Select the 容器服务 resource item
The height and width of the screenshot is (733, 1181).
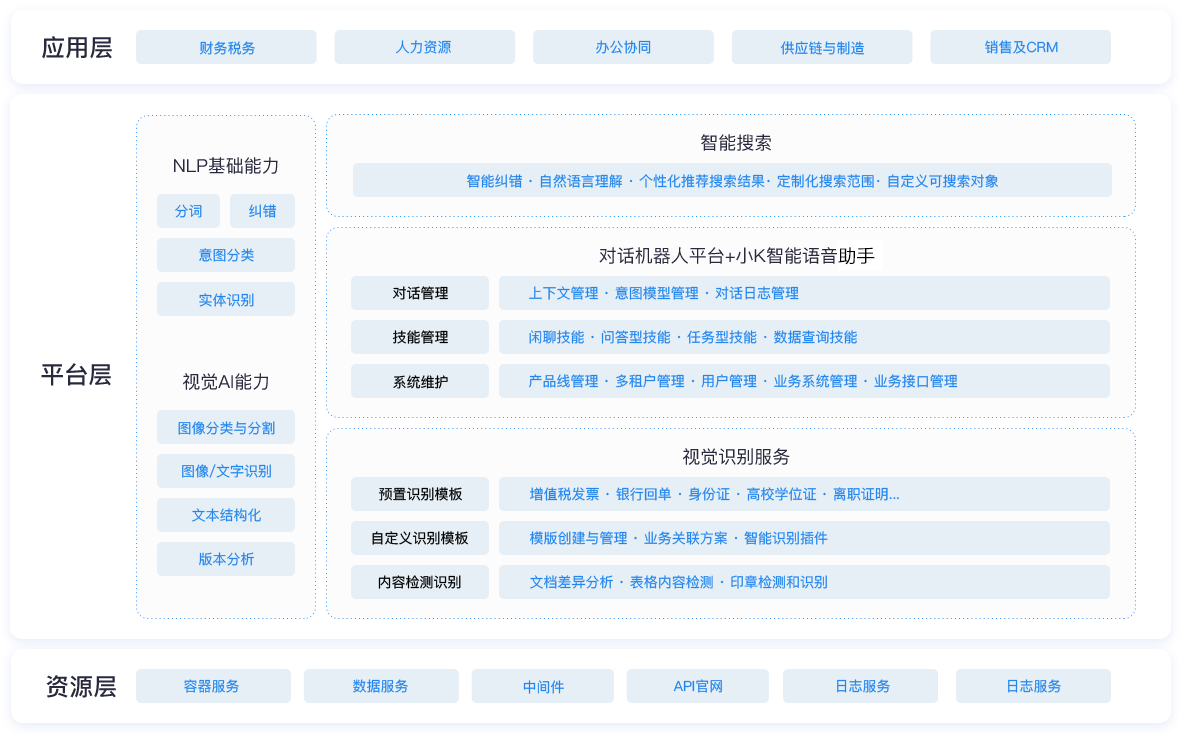click(x=213, y=686)
